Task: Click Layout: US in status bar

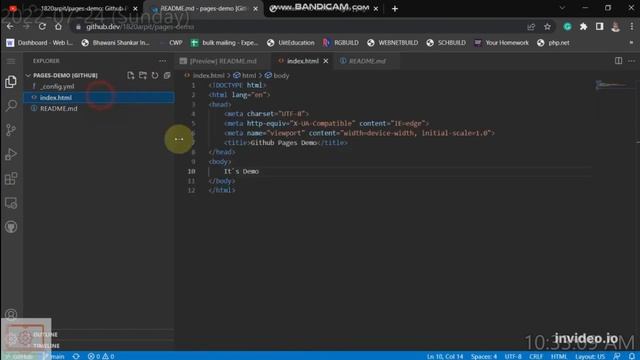Action: pos(590,356)
